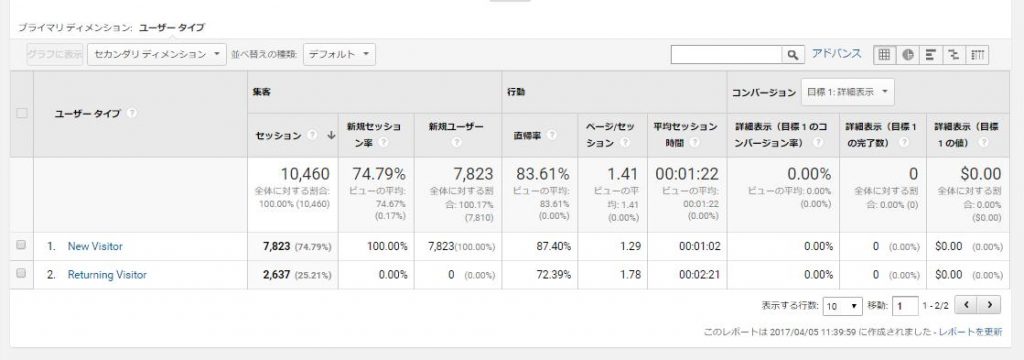Check the Returning Visitor row checkbox
The height and width of the screenshot is (360, 1024).
pos(21,274)
